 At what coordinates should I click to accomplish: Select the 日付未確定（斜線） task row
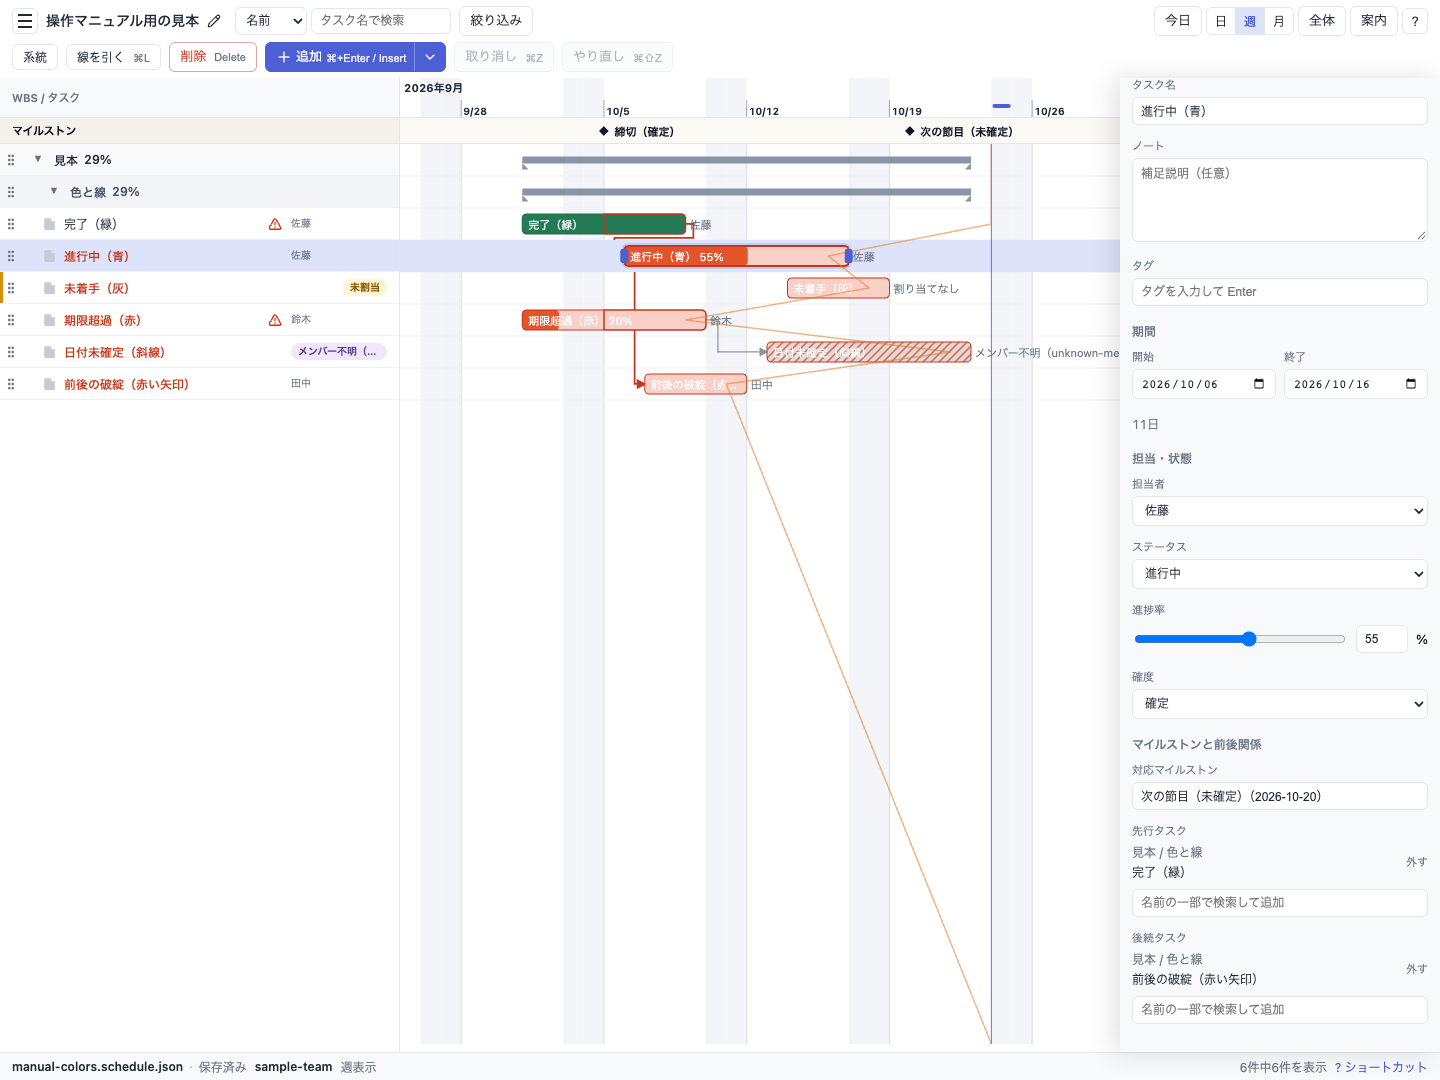[x=200, y=352]
